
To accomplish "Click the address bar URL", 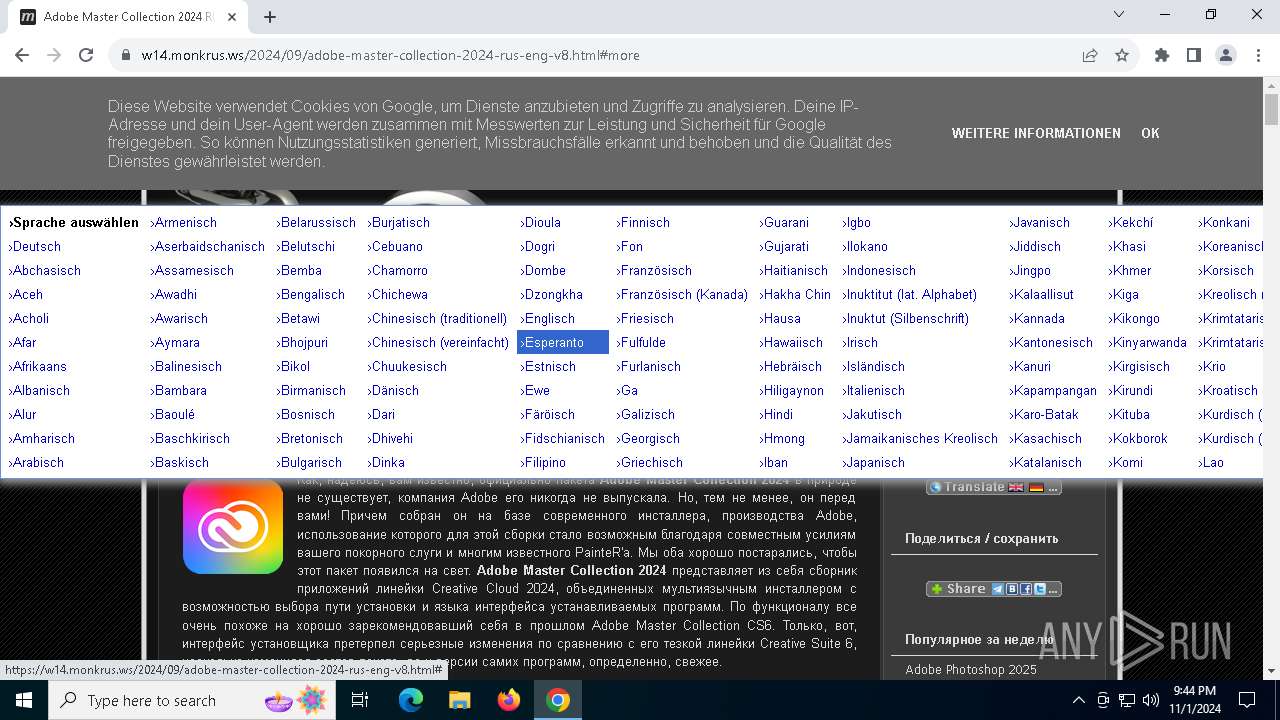I will point(390,56).
